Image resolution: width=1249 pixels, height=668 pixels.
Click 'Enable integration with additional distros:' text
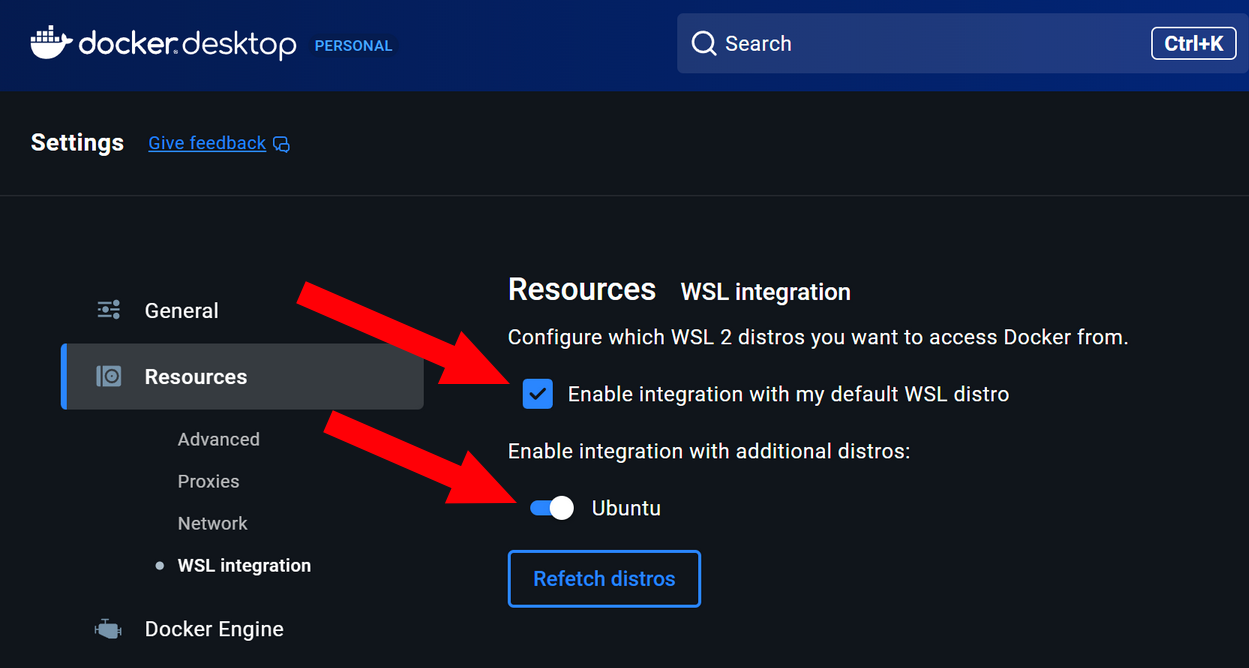point(709,451)
